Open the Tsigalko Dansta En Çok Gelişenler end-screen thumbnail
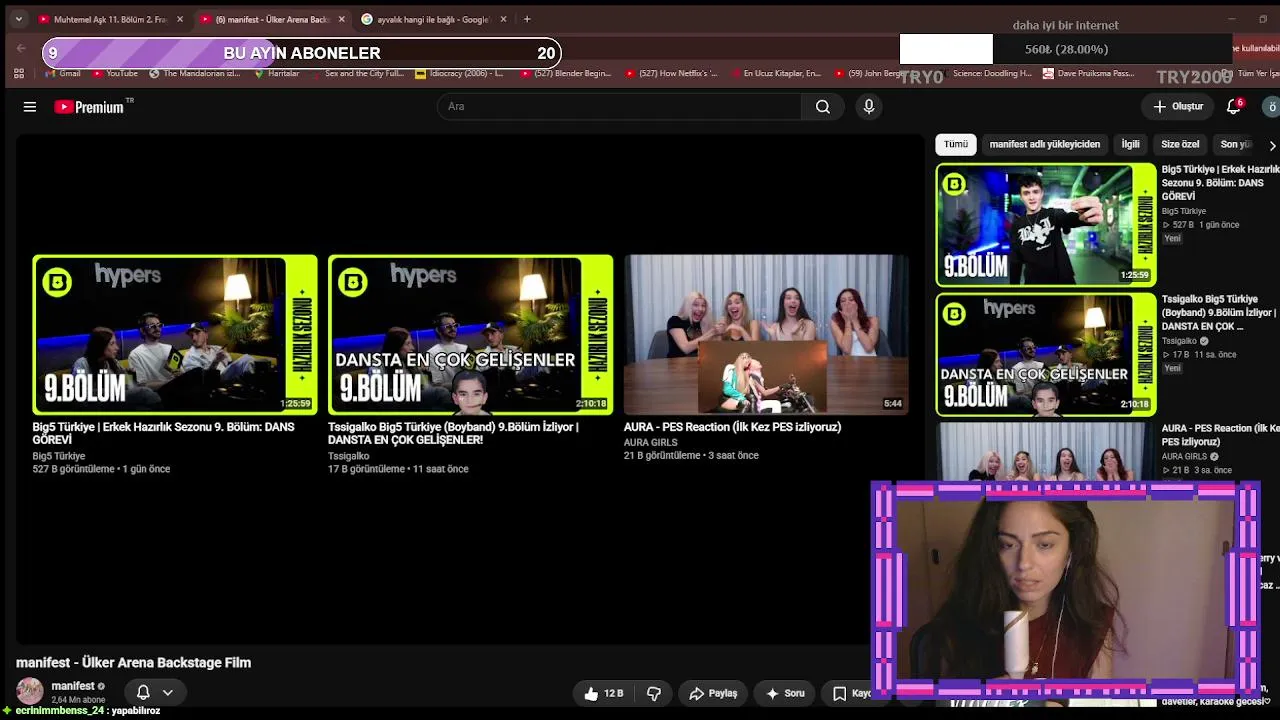 click(471, 334)
